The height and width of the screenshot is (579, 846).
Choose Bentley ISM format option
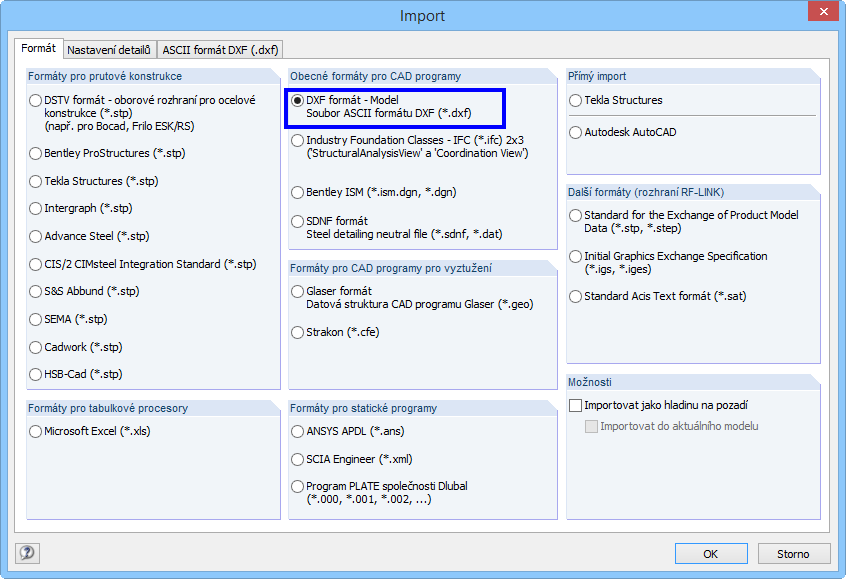pos(298,192)
